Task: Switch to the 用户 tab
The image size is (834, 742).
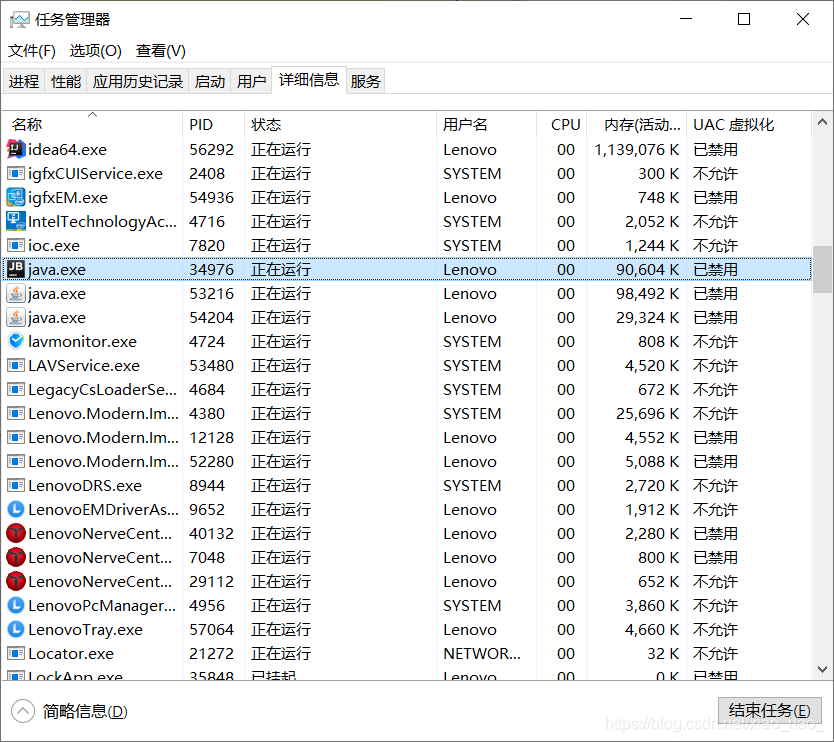Action: (x=251, y=81)
